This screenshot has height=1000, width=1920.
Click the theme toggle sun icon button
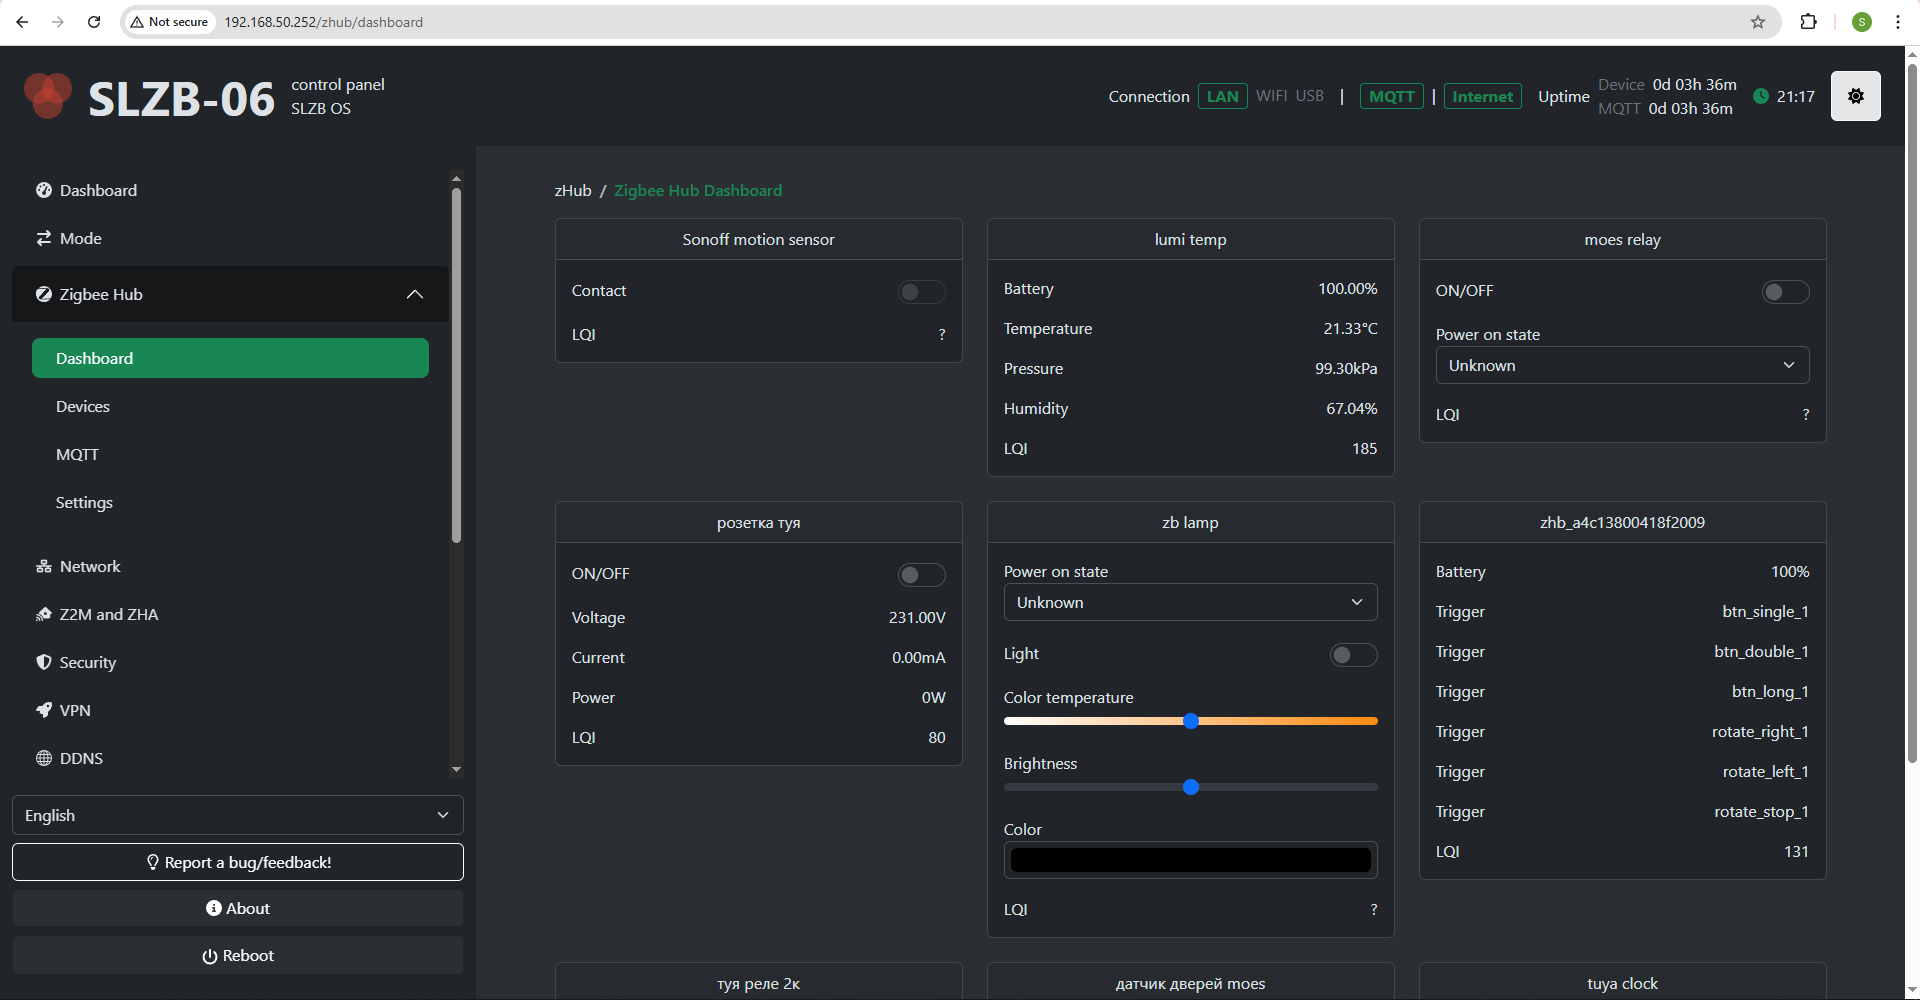click(x=1855, y=96)
